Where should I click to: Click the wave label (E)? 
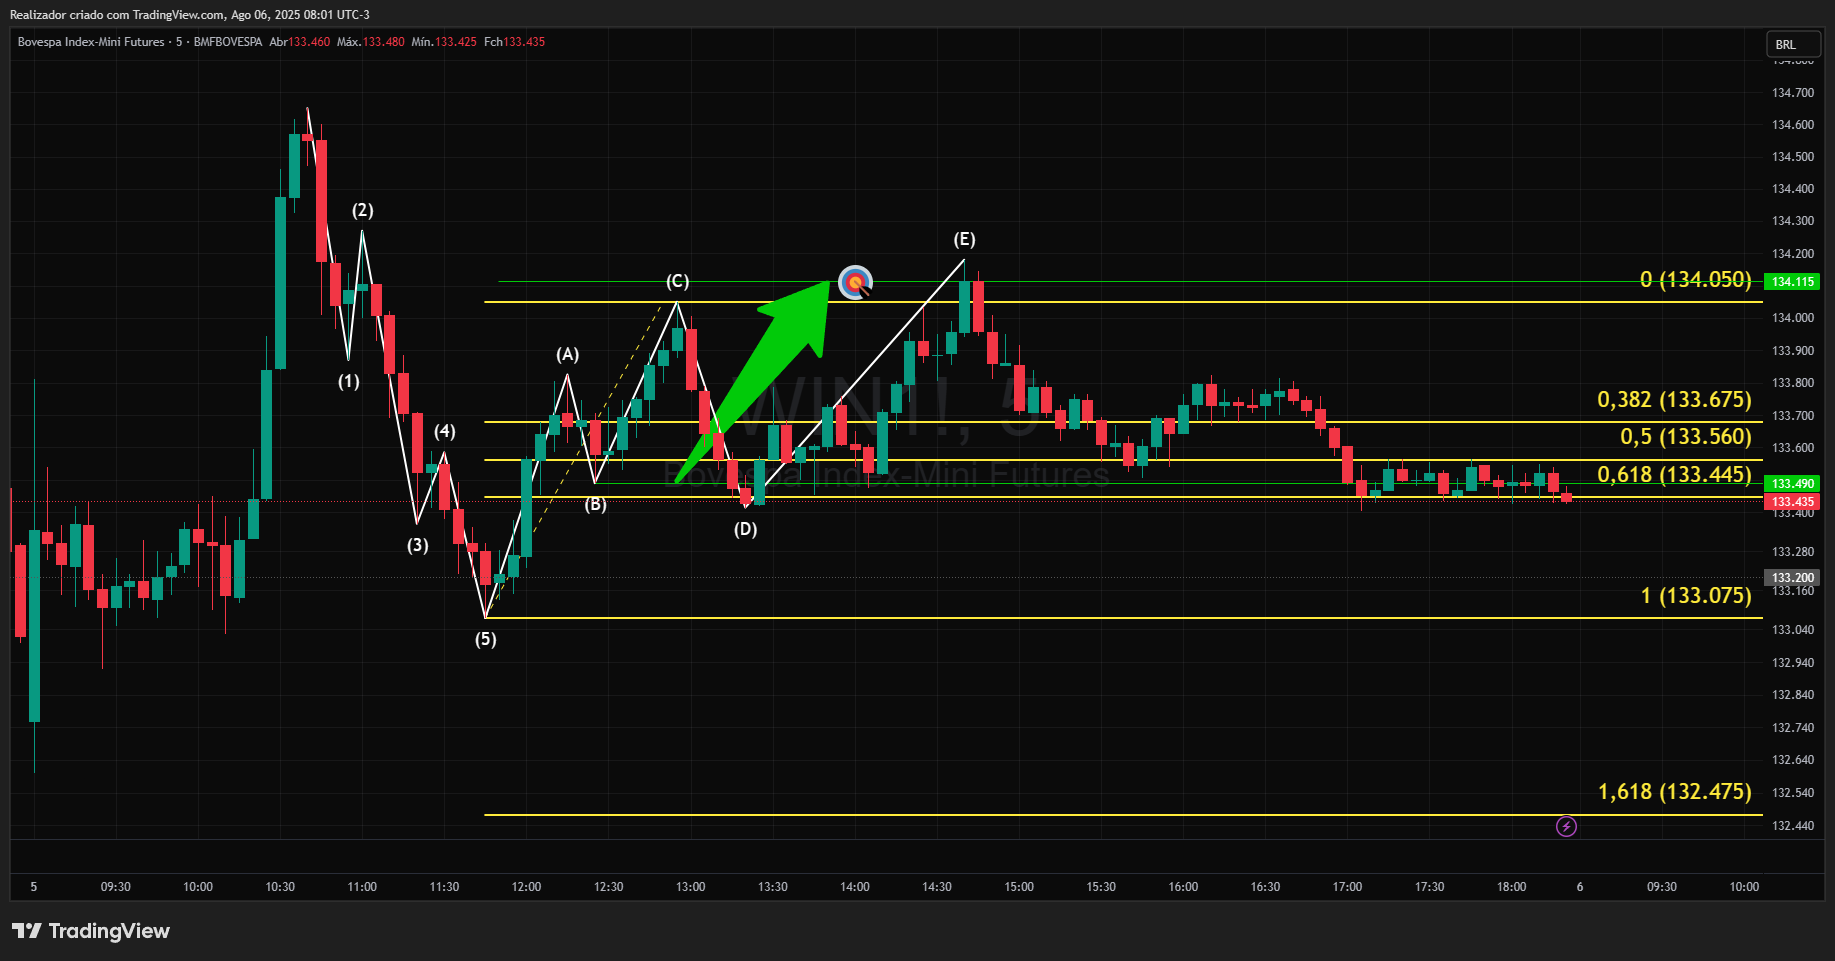point(964,239)
